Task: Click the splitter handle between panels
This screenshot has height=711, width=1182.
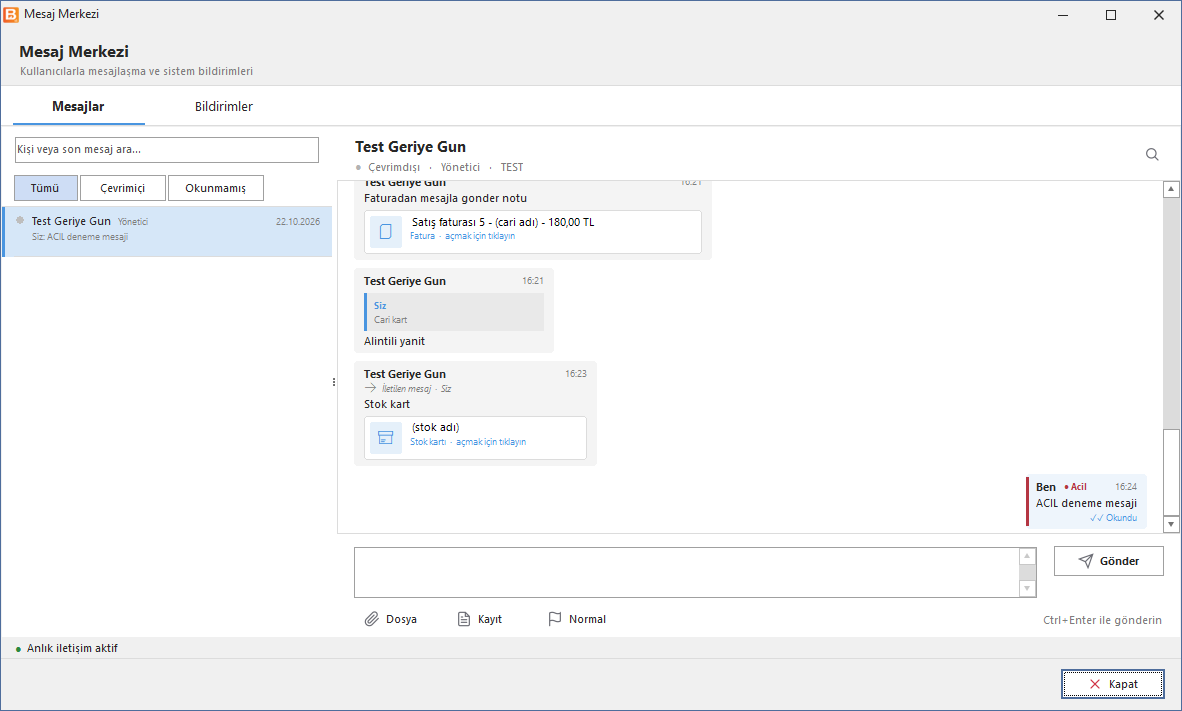Action: point(334,382)
